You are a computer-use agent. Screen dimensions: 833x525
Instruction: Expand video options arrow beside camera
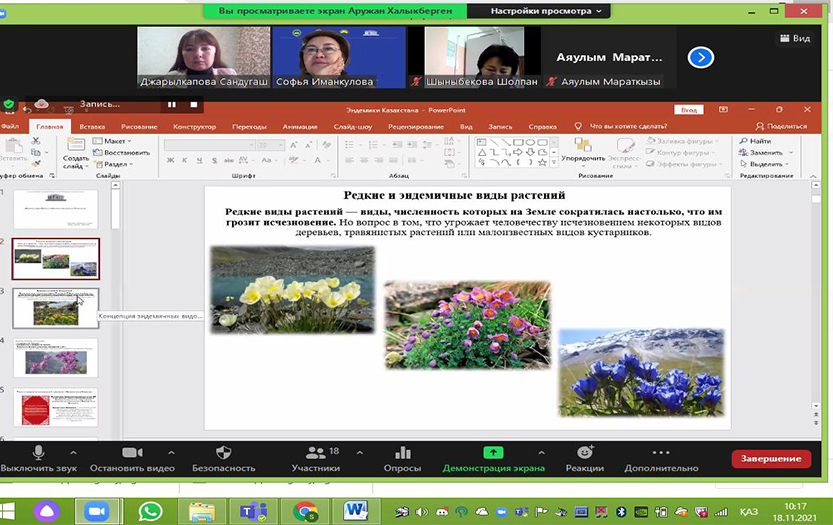(x=171, y=452)
